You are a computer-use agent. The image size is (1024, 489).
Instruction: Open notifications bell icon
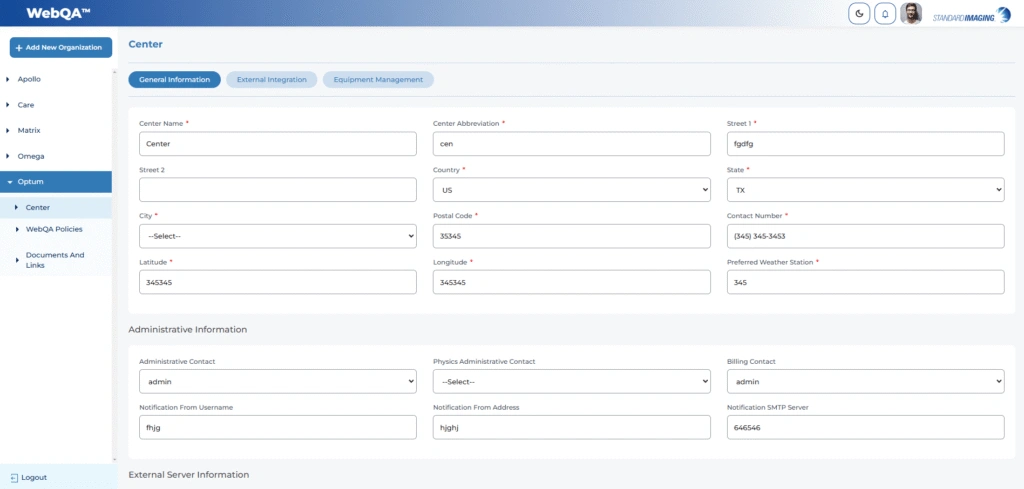(885, 13)
